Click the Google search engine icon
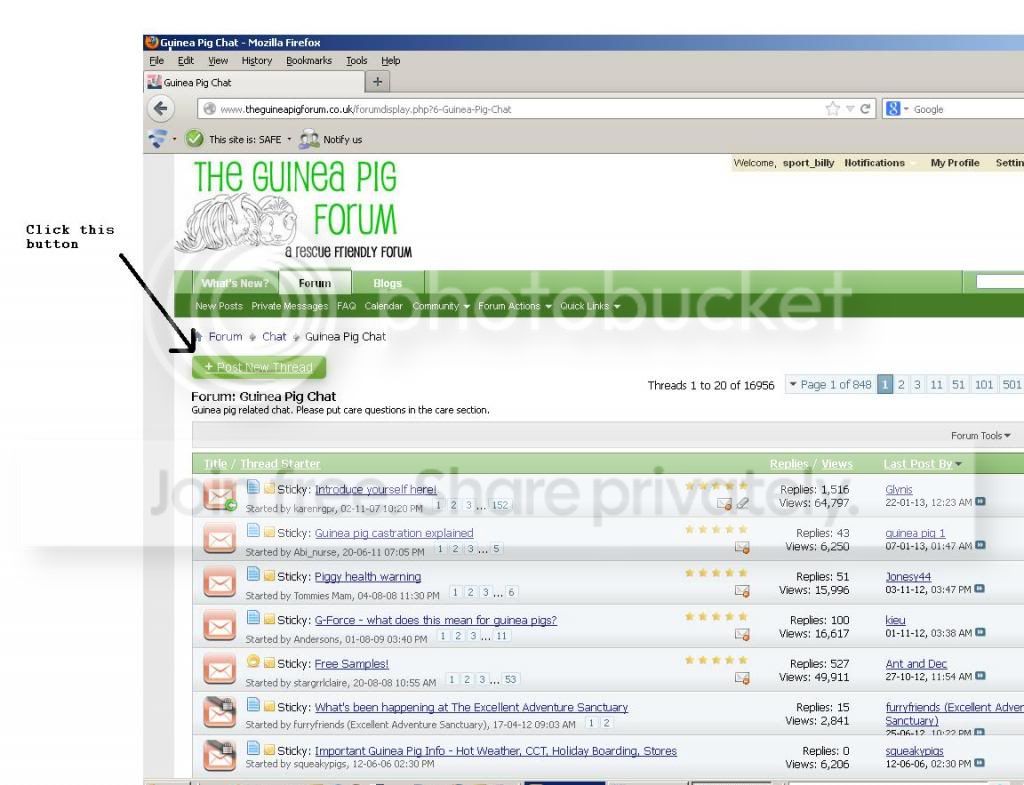The width and height of the screenshot is (1024, 785). [893, 109]
